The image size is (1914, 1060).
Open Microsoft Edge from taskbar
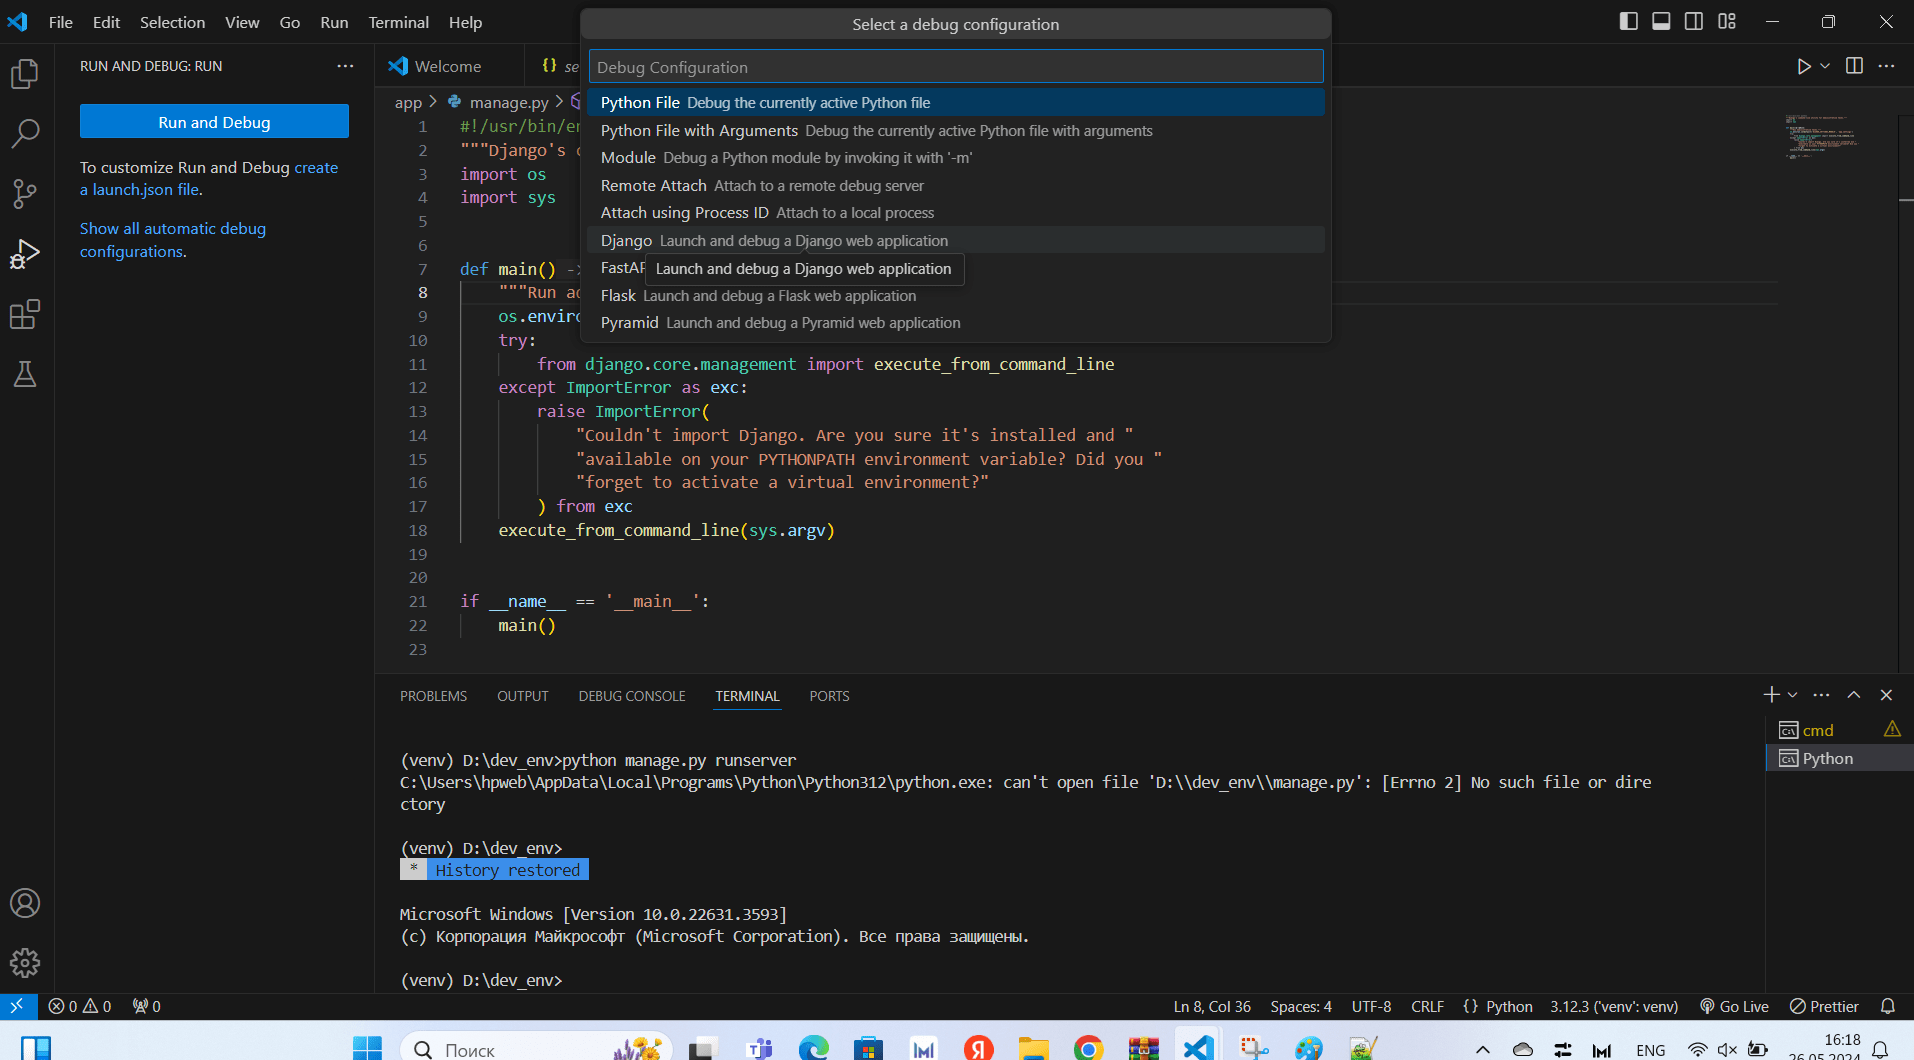point(814,1048)
